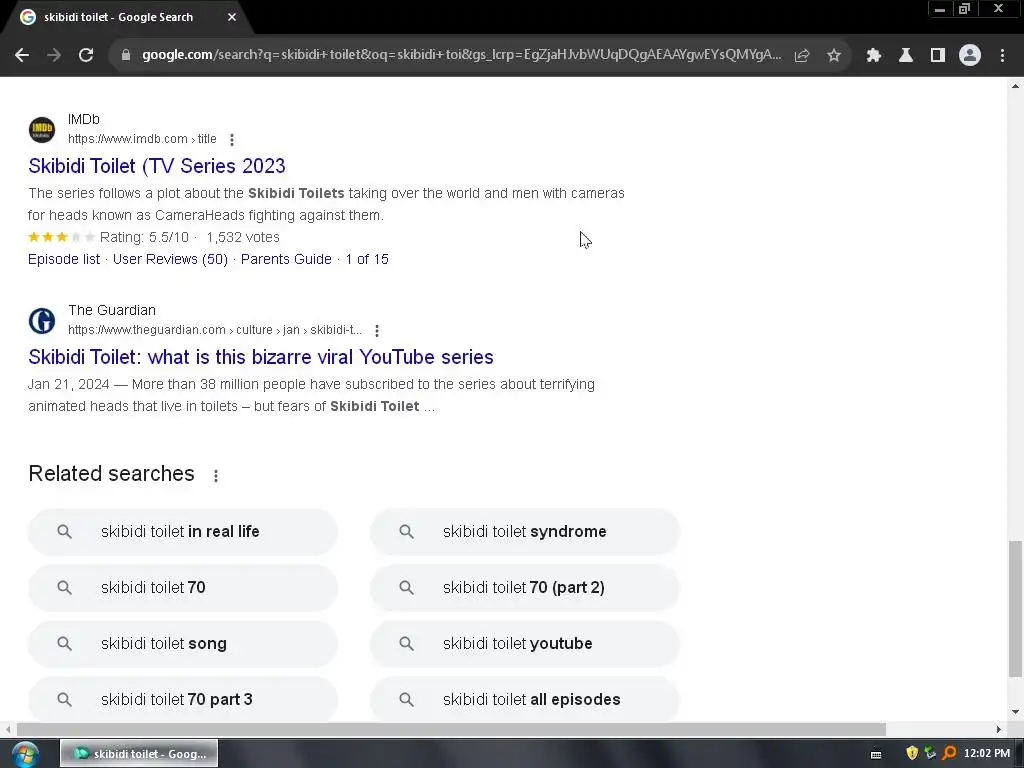Viewport: 1024px width, 768px height.
Task: Search skibidi toilet syndrome
Action: point(525,532)
